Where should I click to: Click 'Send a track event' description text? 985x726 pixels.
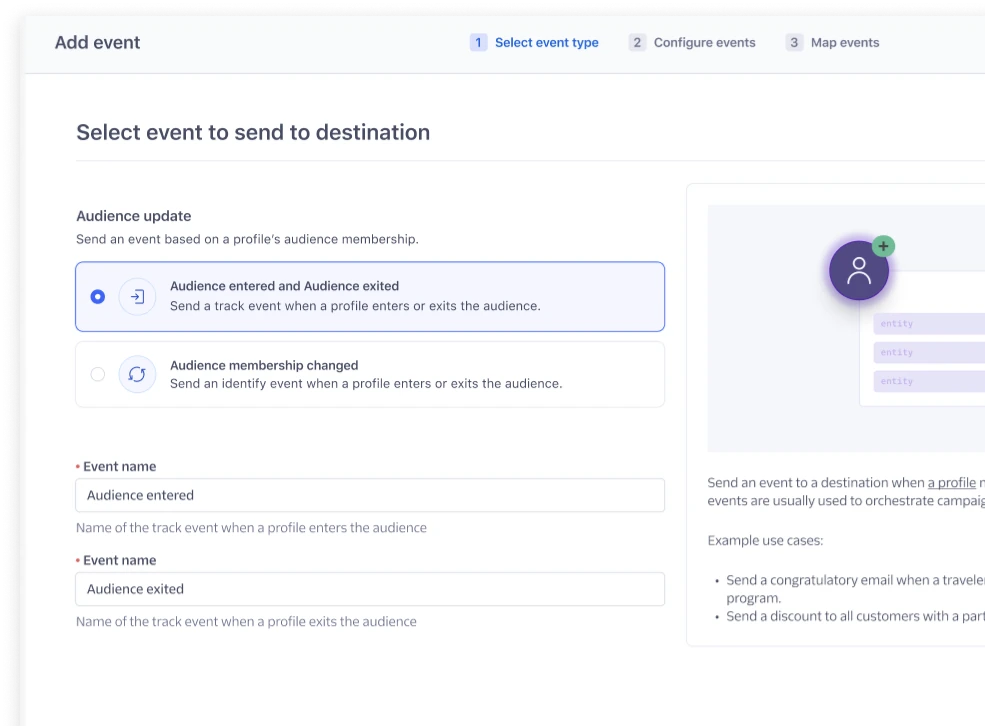pyautogui.click(x=355, y=306)
